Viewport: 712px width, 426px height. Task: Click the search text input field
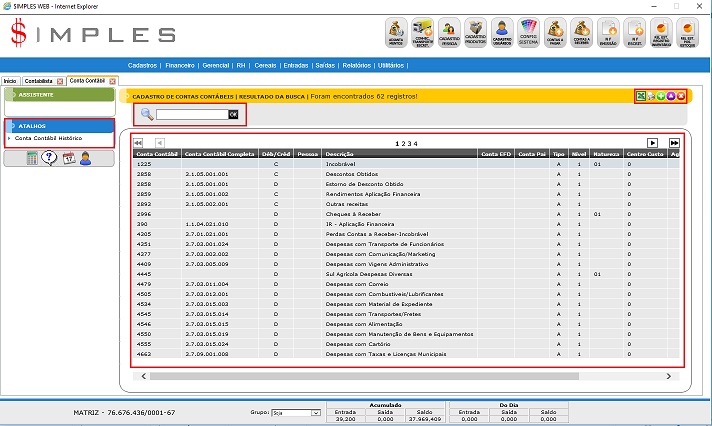tap(191, 115)
